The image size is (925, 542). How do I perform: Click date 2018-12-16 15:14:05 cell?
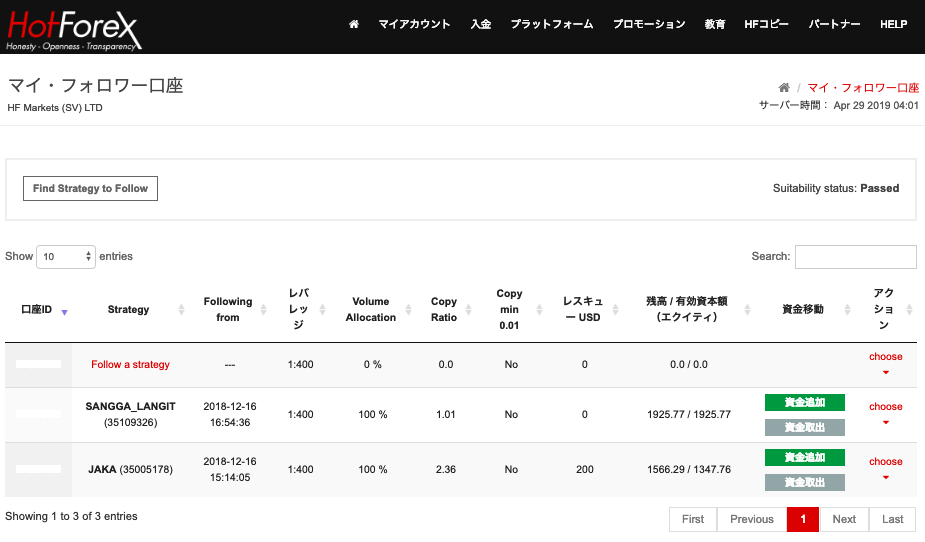point(230,469)
